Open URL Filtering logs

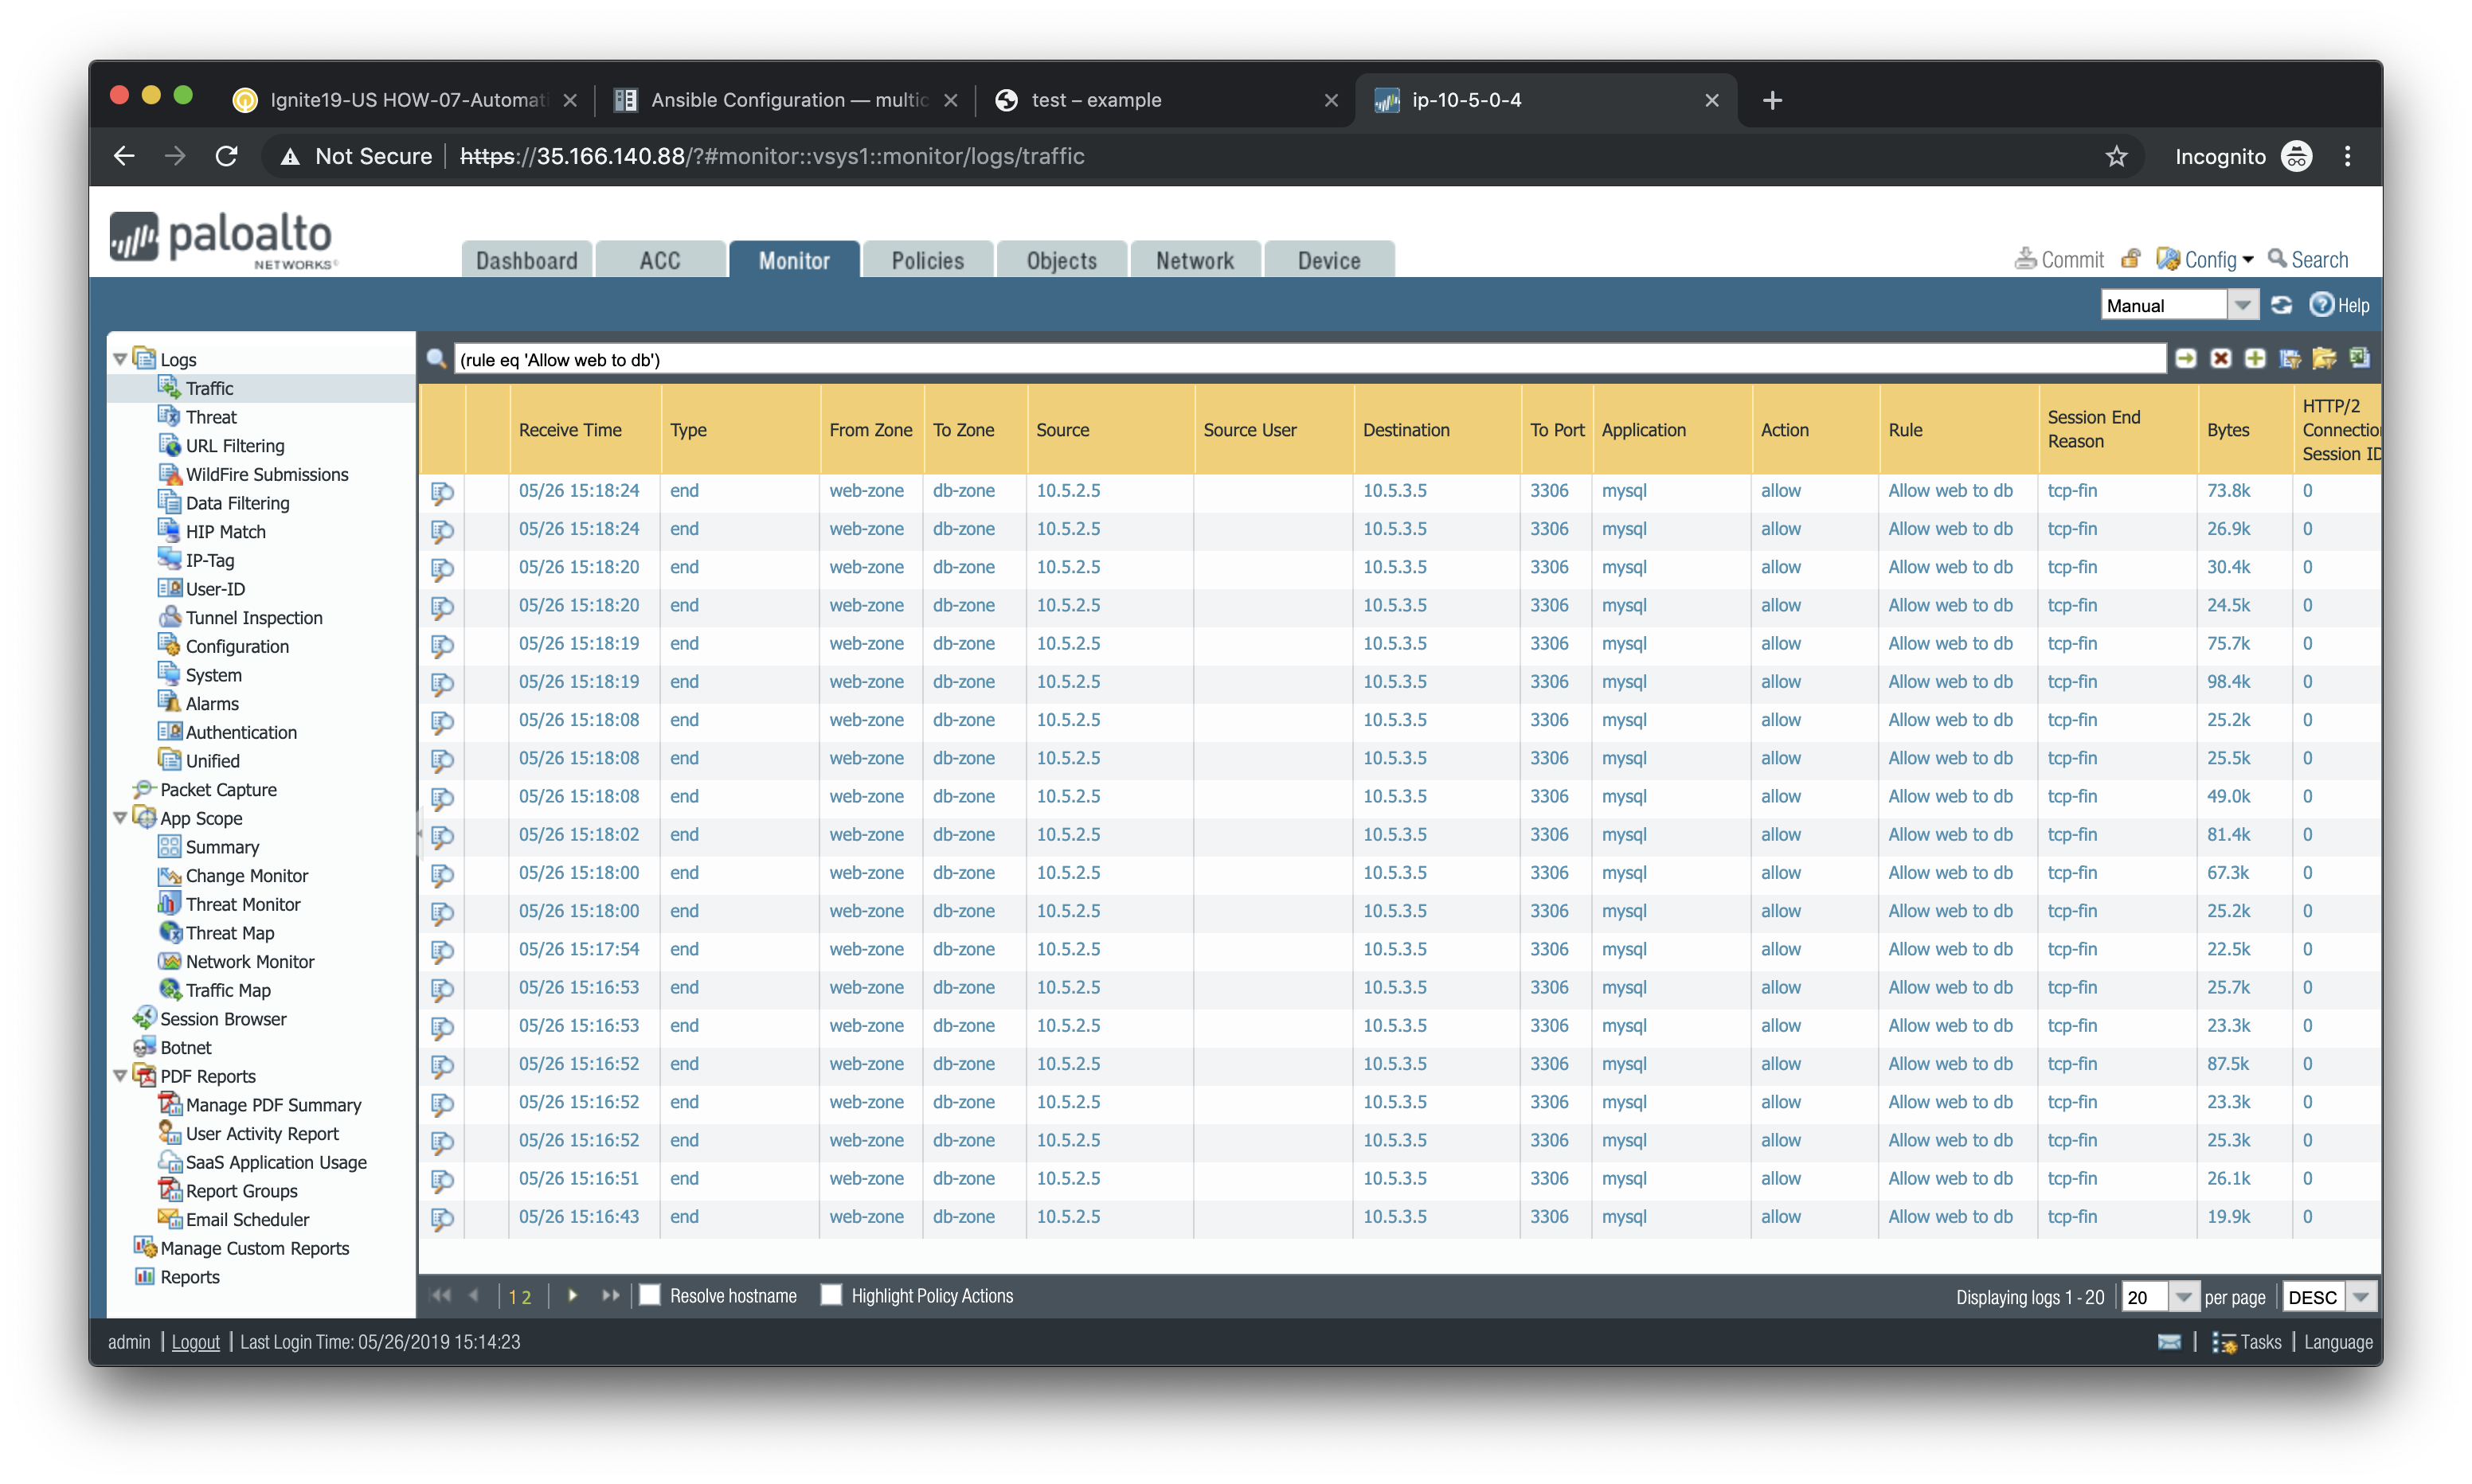[x=234, y=446]
